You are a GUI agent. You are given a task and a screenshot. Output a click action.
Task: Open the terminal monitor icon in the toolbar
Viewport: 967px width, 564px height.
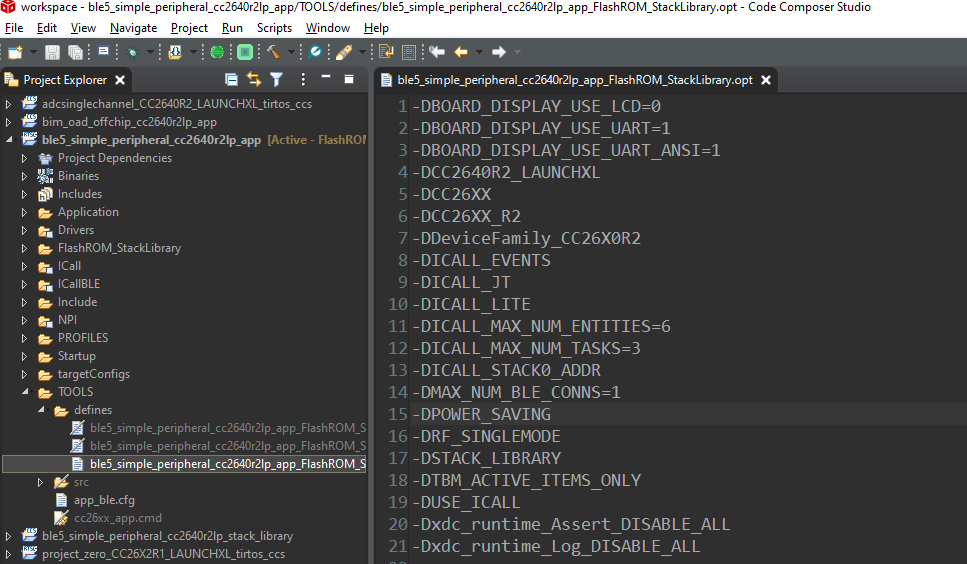click(104, 52)
